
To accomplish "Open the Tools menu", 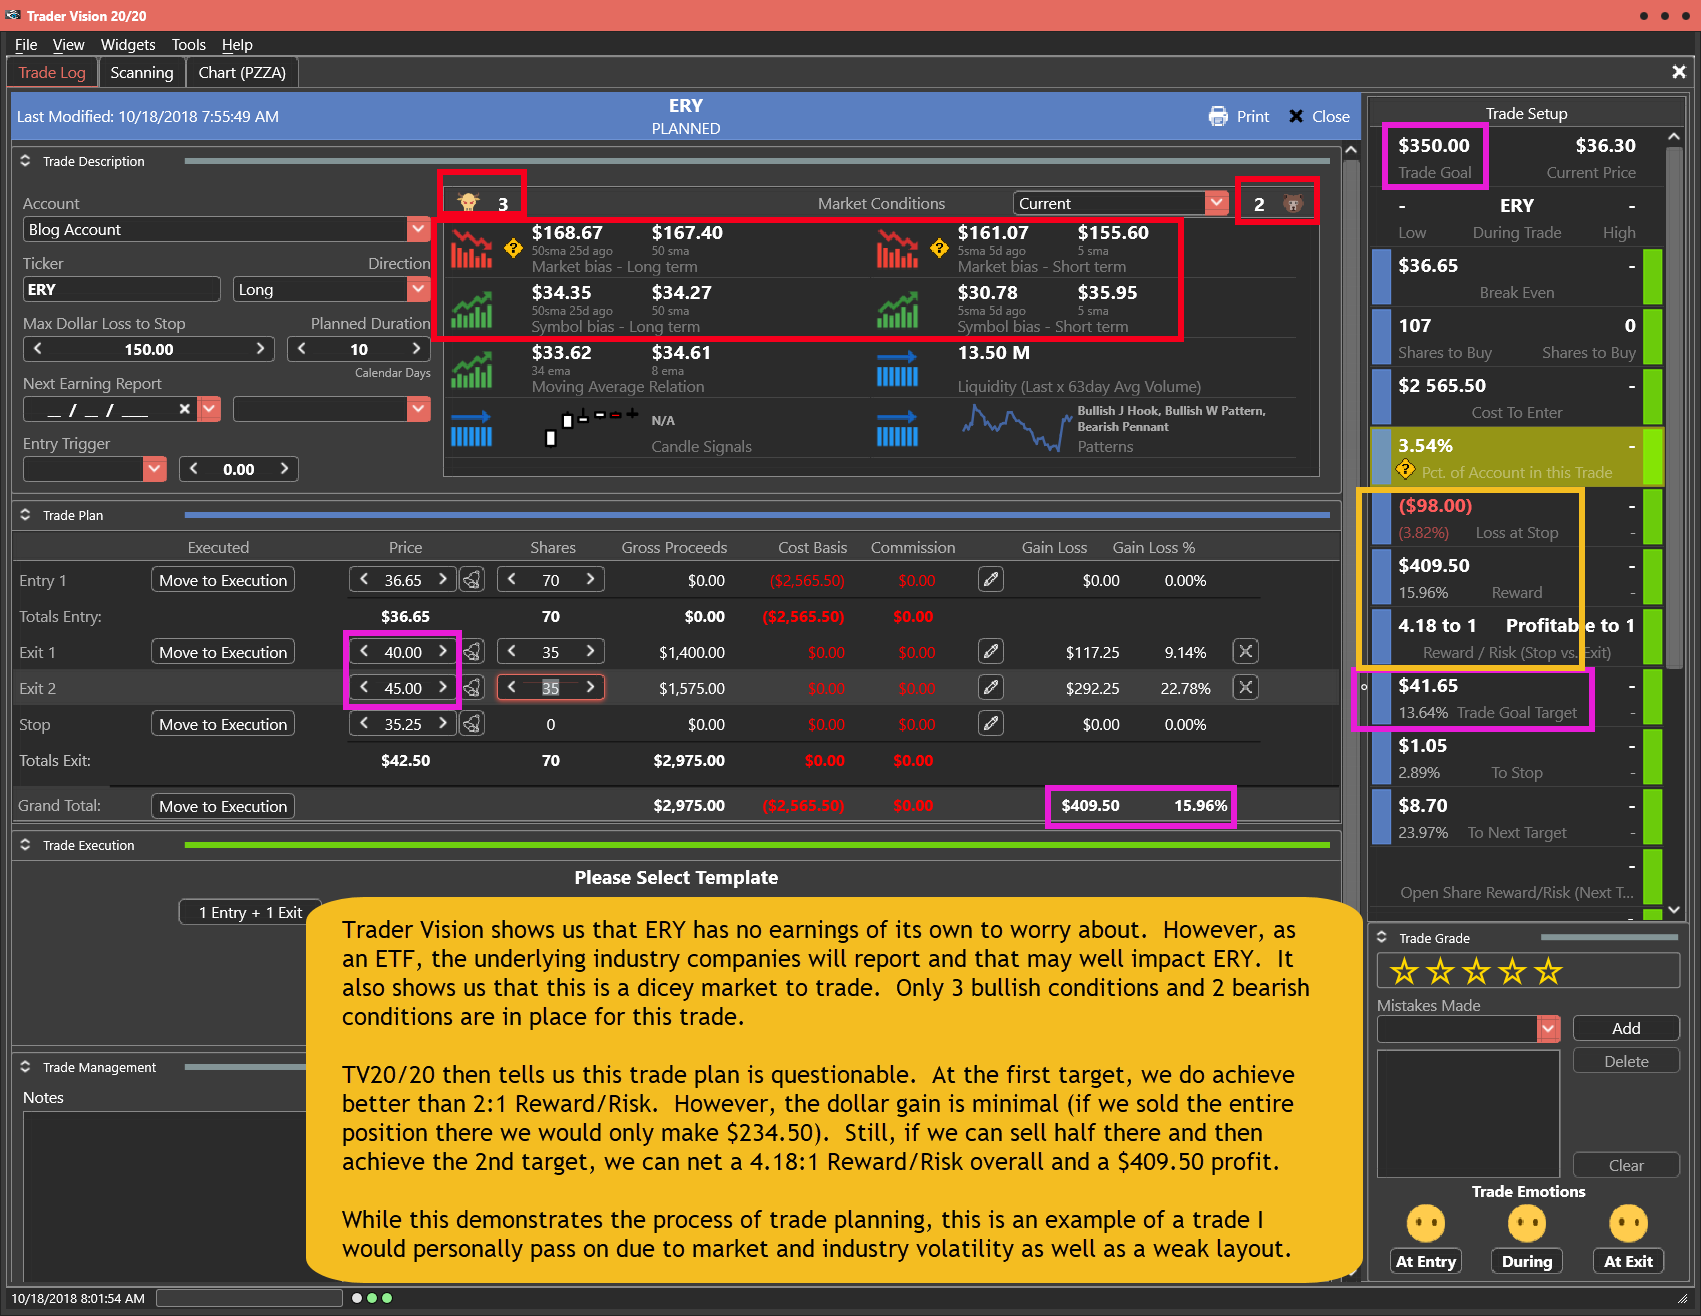I will [x=188, y=45].
